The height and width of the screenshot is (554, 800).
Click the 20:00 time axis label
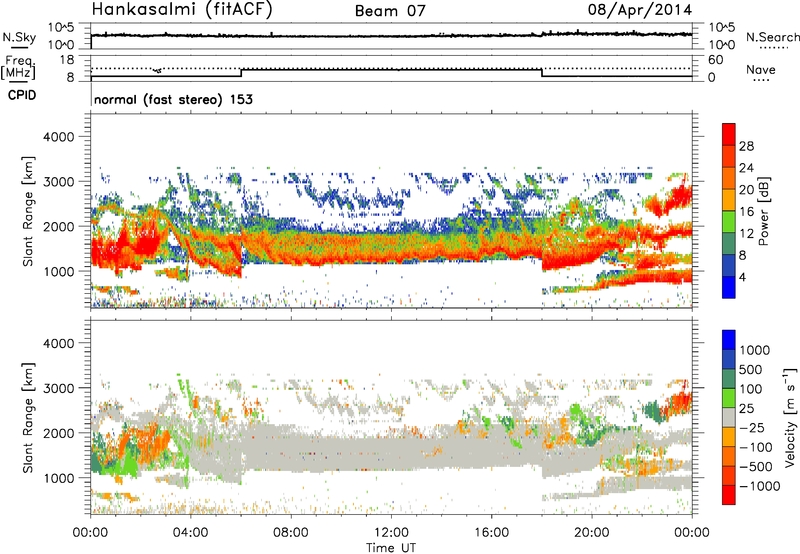coord(592,533)
